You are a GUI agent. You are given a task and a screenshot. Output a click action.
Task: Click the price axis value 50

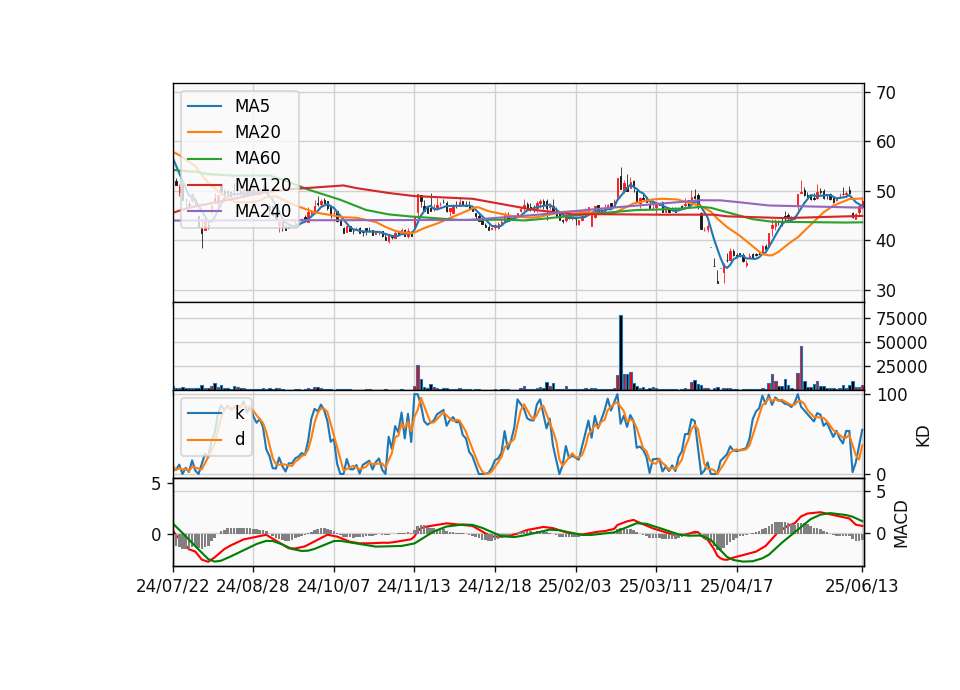[885, 192]
